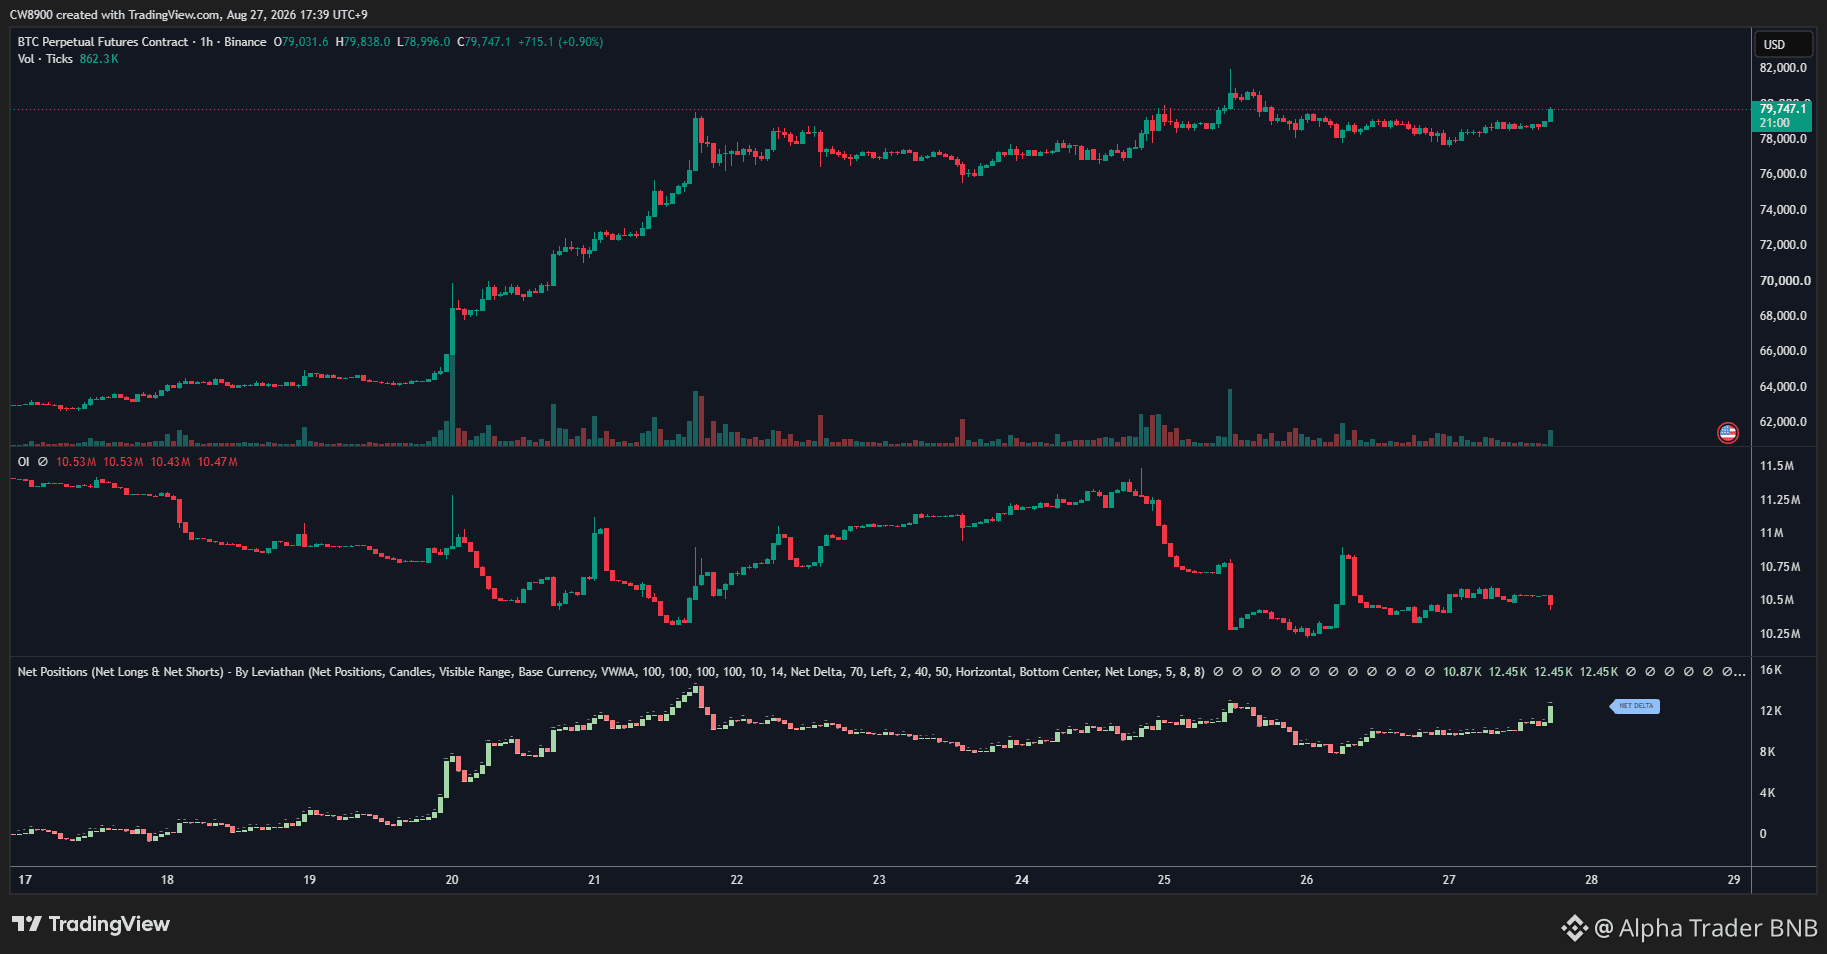The width and height of the screenshot is (1827, 954).
Task: Click the 11M label on the OI axis
Action: click(x=1771, y=533)
